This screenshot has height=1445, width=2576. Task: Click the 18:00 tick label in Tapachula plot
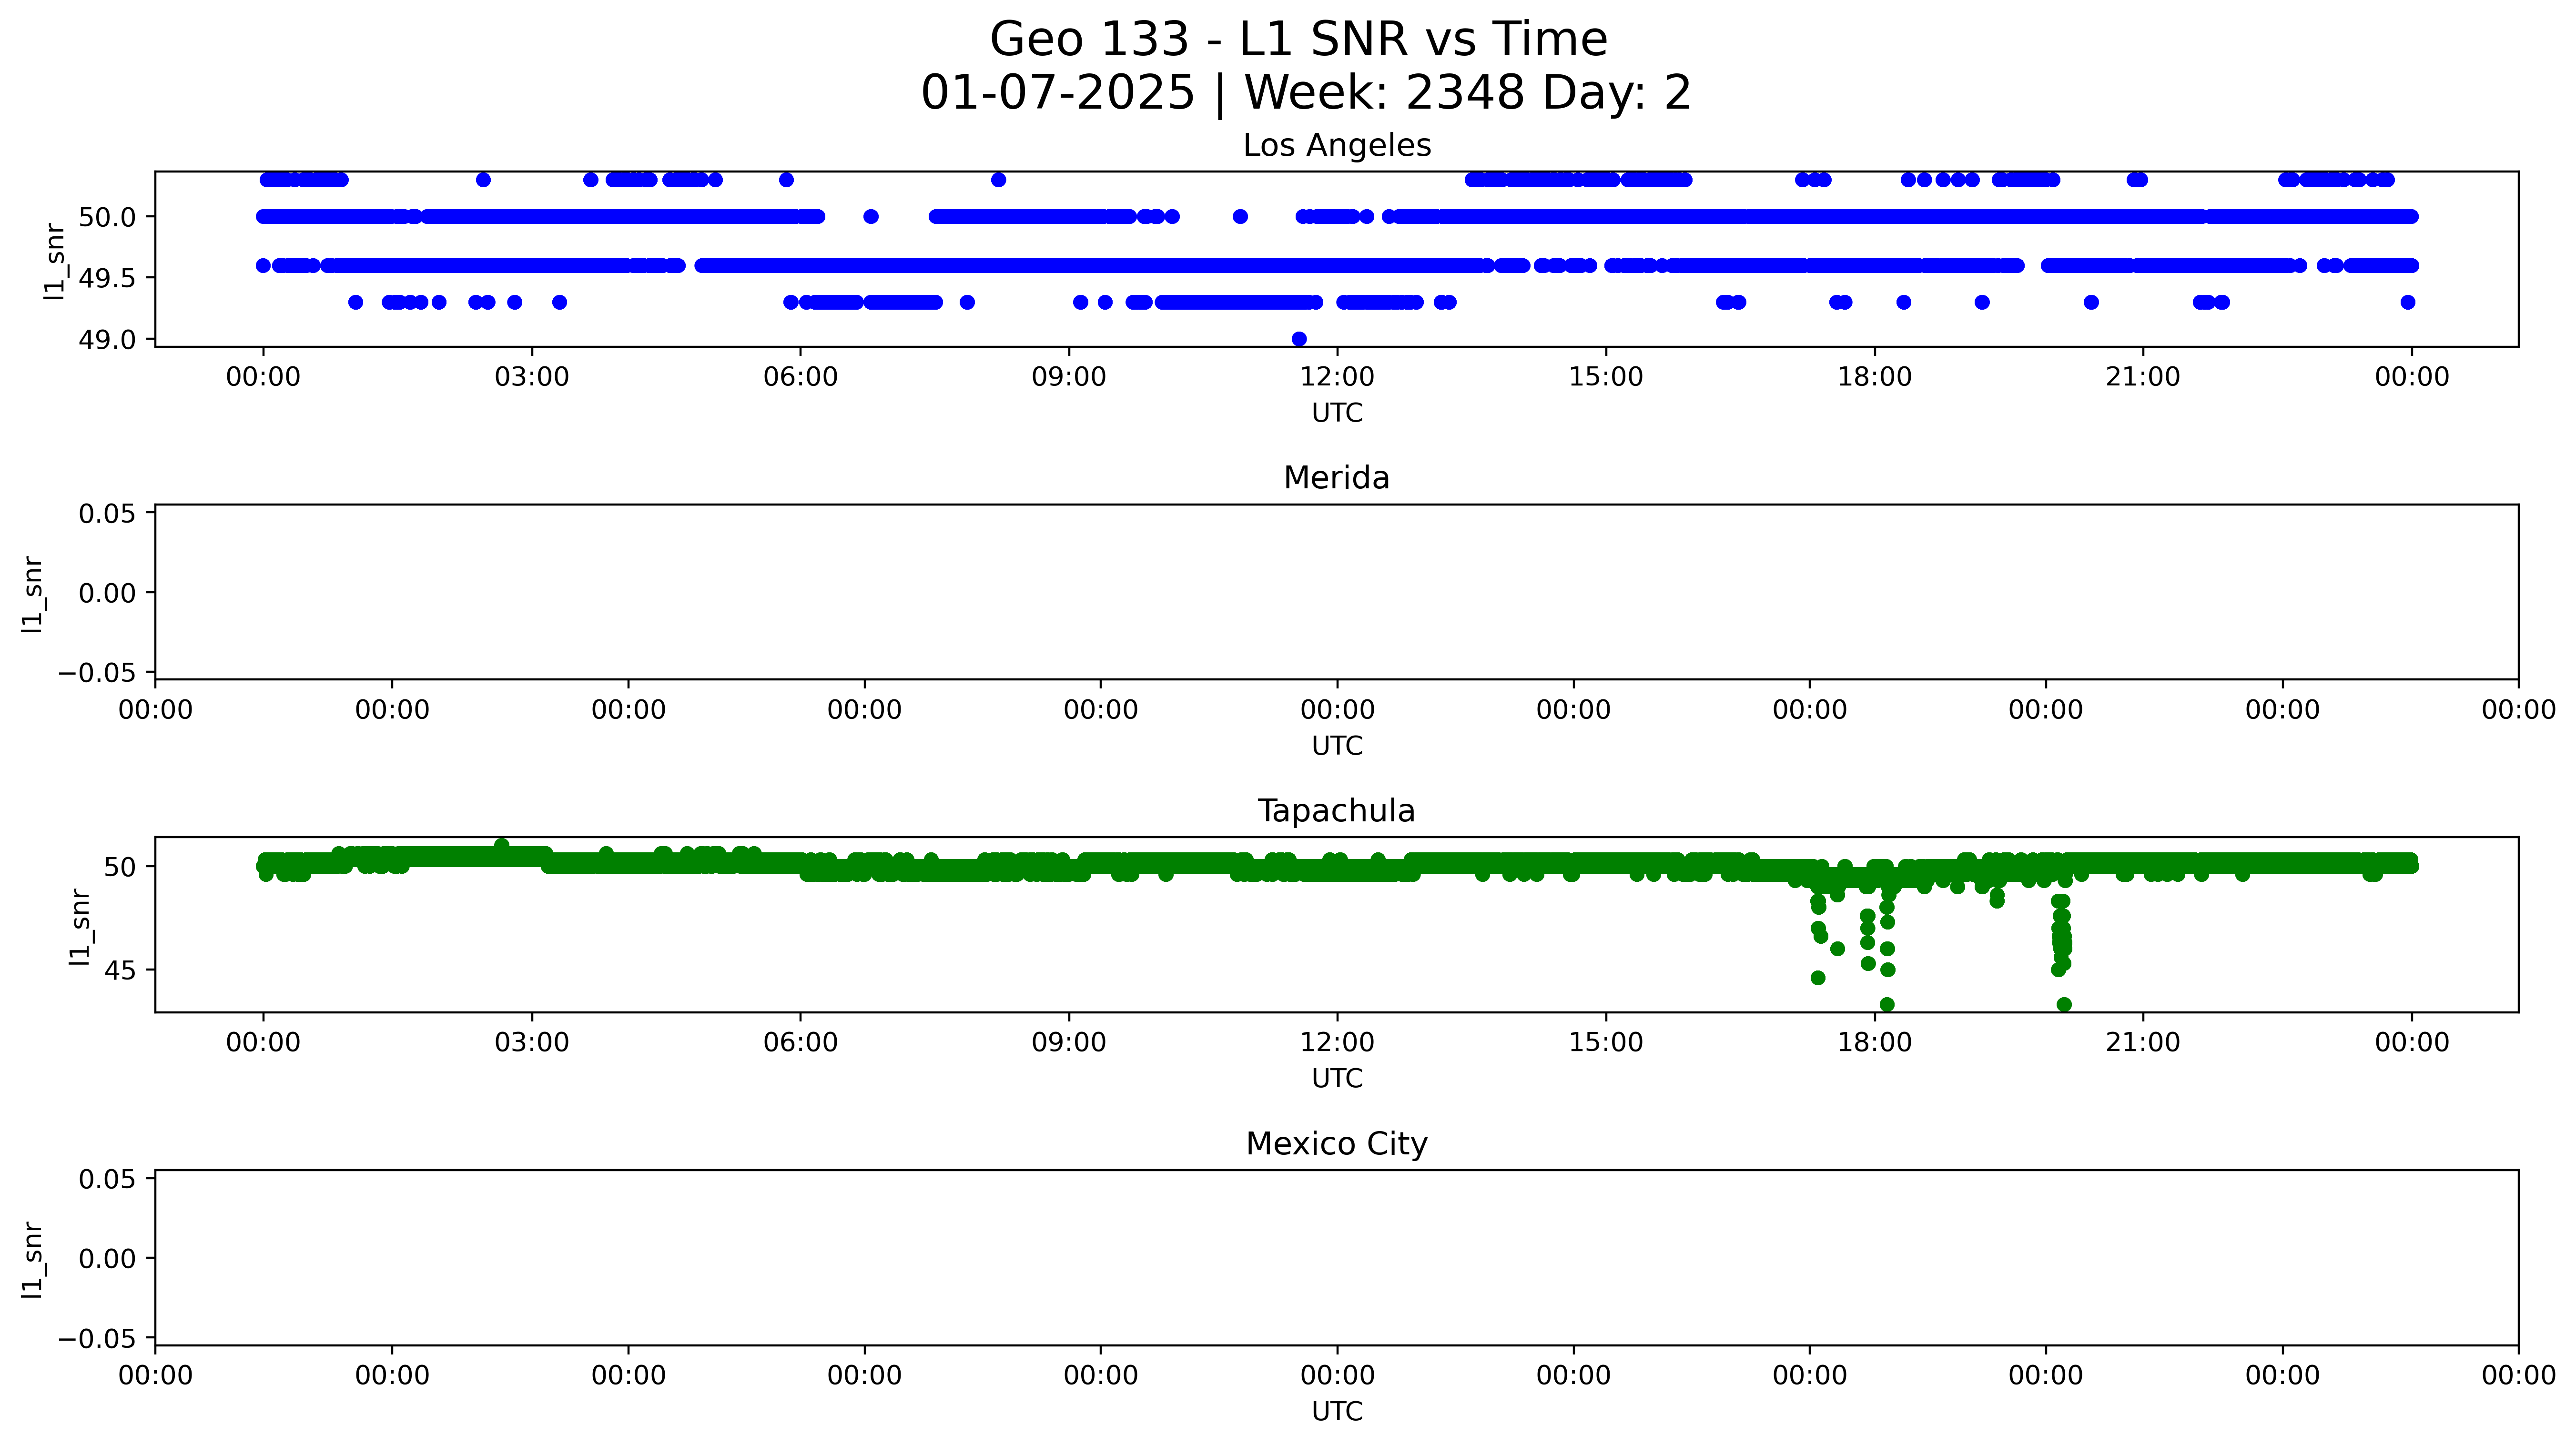click(x=1874, y=1043)
